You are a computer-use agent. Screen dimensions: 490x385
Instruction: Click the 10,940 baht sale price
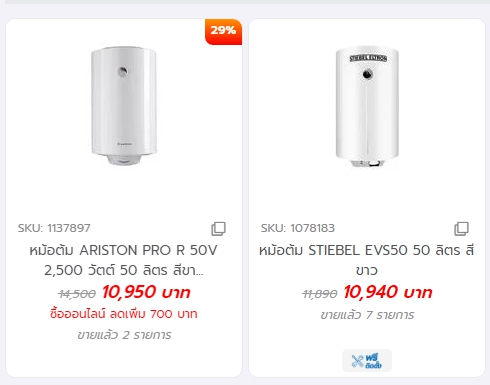pyautogui.click(x=388, y=292)
